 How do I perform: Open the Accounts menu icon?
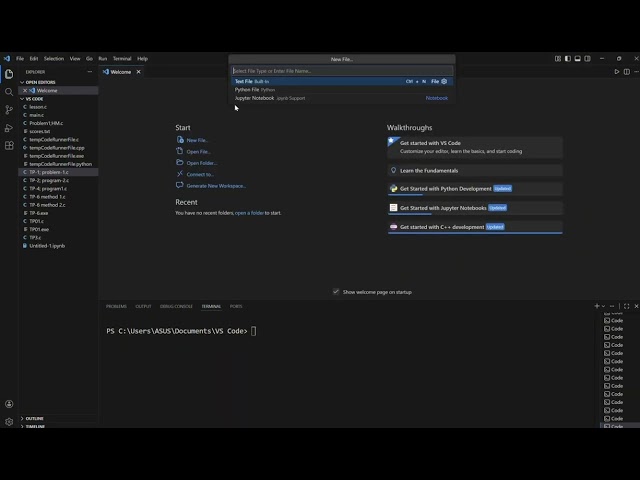[9, 404]
